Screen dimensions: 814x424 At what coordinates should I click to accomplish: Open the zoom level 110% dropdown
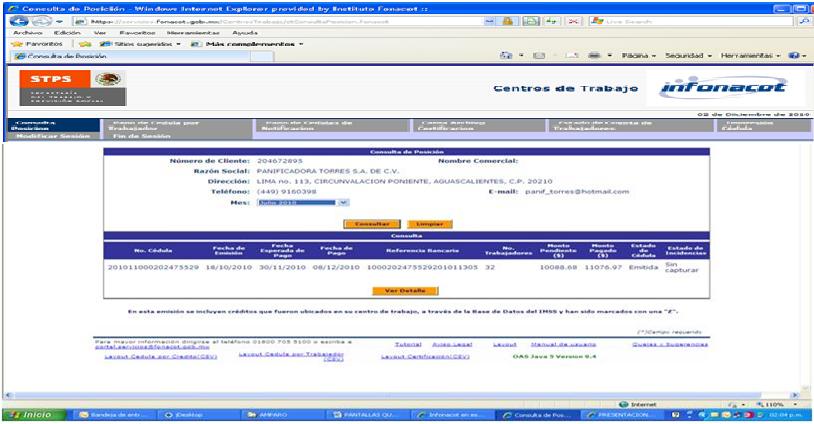(779, 404)
